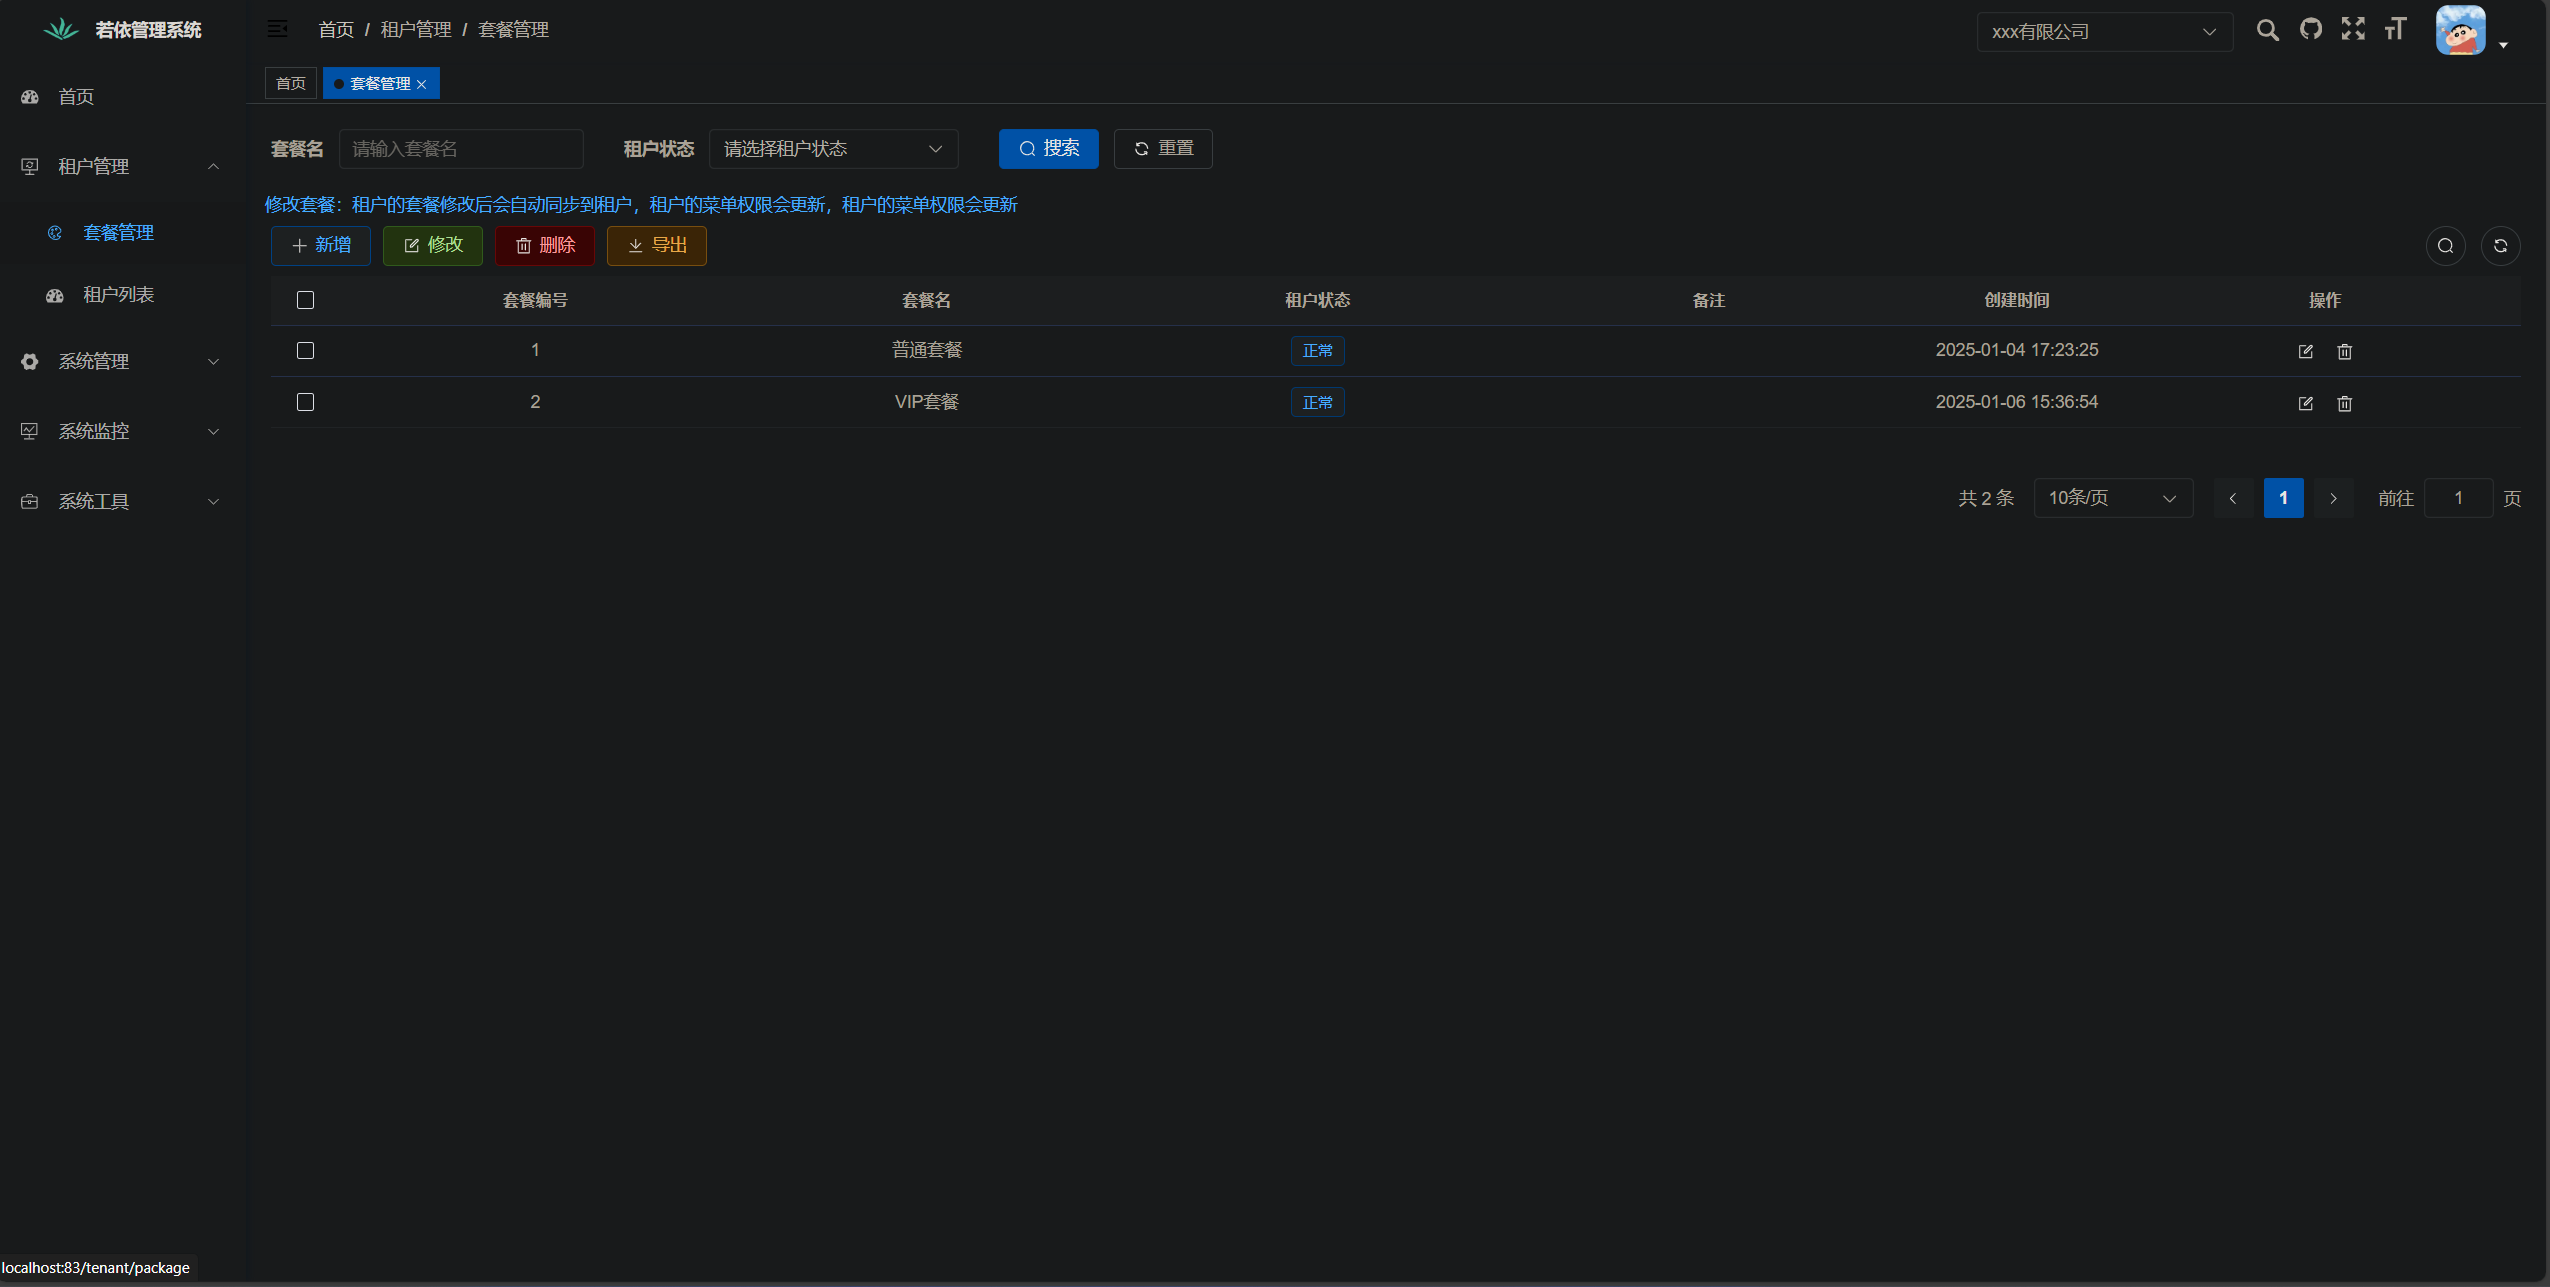Click the 租户列表 dashboard icon in sidebar

tap(55, 295)
